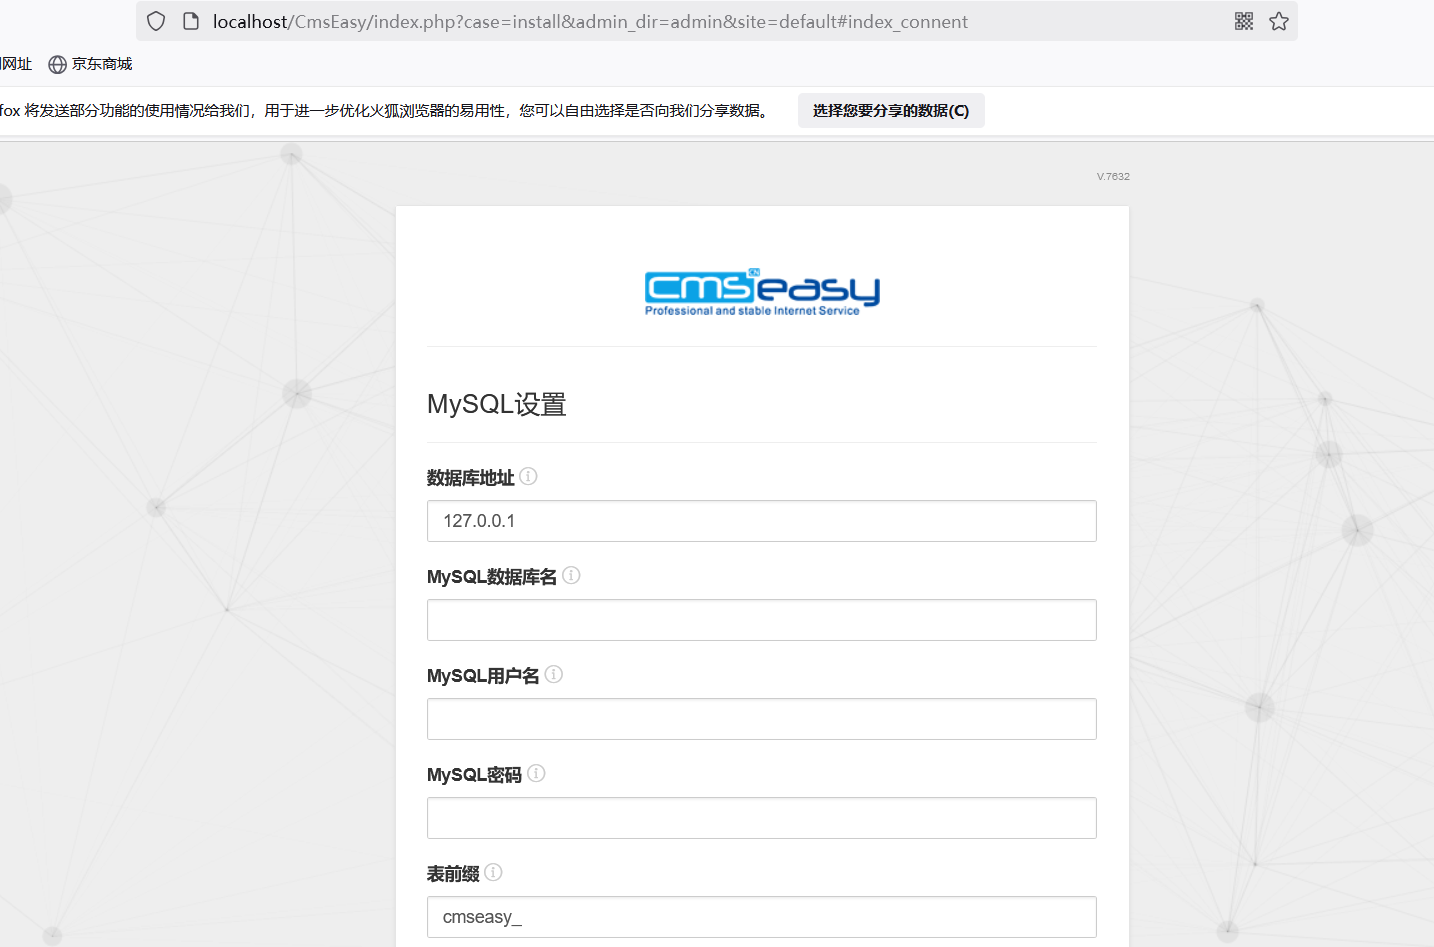1434x947 pixels.
Task: Click info icon next to MySQL密码
Action: pos(536,773)
